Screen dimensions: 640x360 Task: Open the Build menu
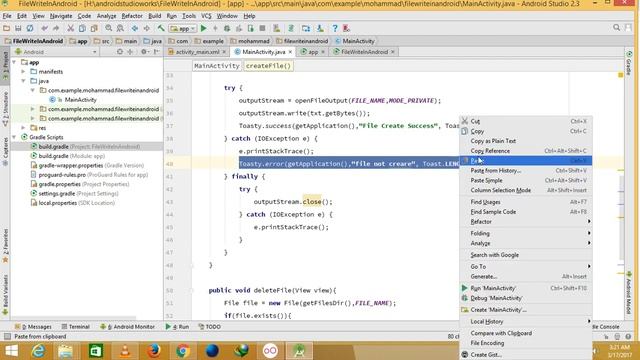pos(154,16)
